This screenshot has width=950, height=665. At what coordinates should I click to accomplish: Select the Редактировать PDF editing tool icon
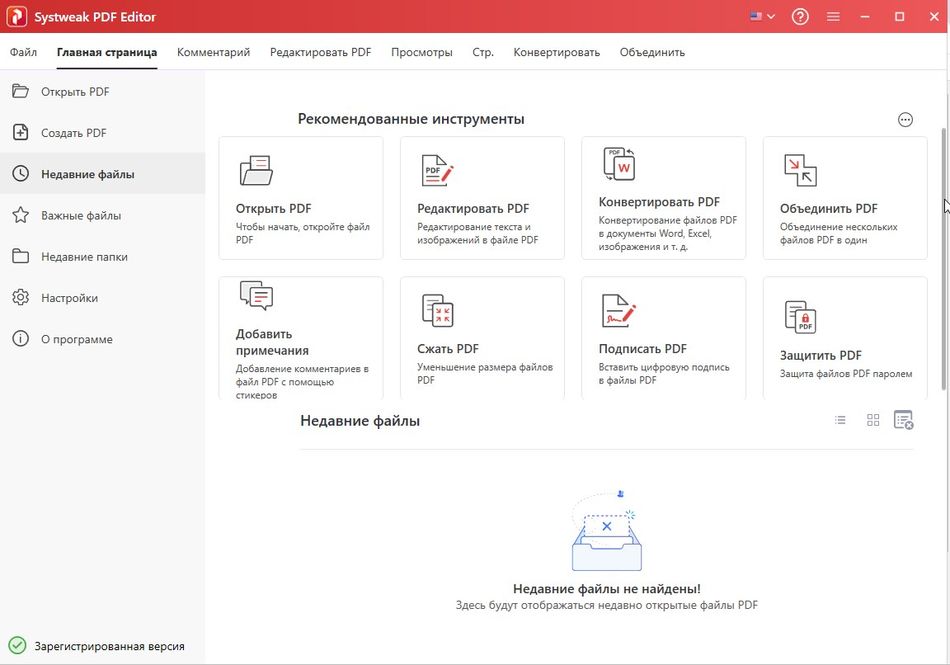tap(437, 169)
